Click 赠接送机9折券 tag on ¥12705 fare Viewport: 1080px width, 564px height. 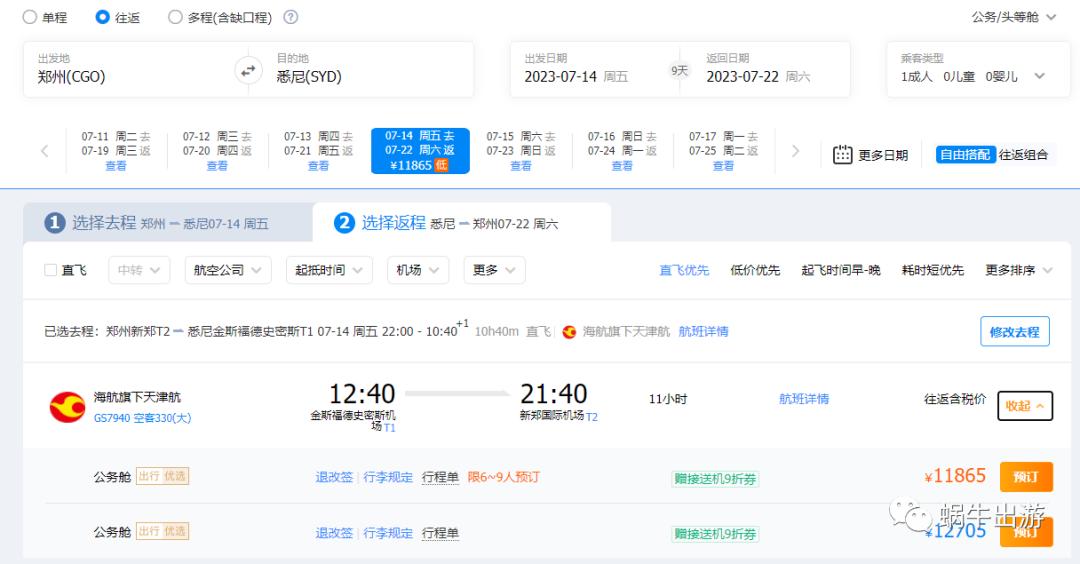click(x=715, y=534)
